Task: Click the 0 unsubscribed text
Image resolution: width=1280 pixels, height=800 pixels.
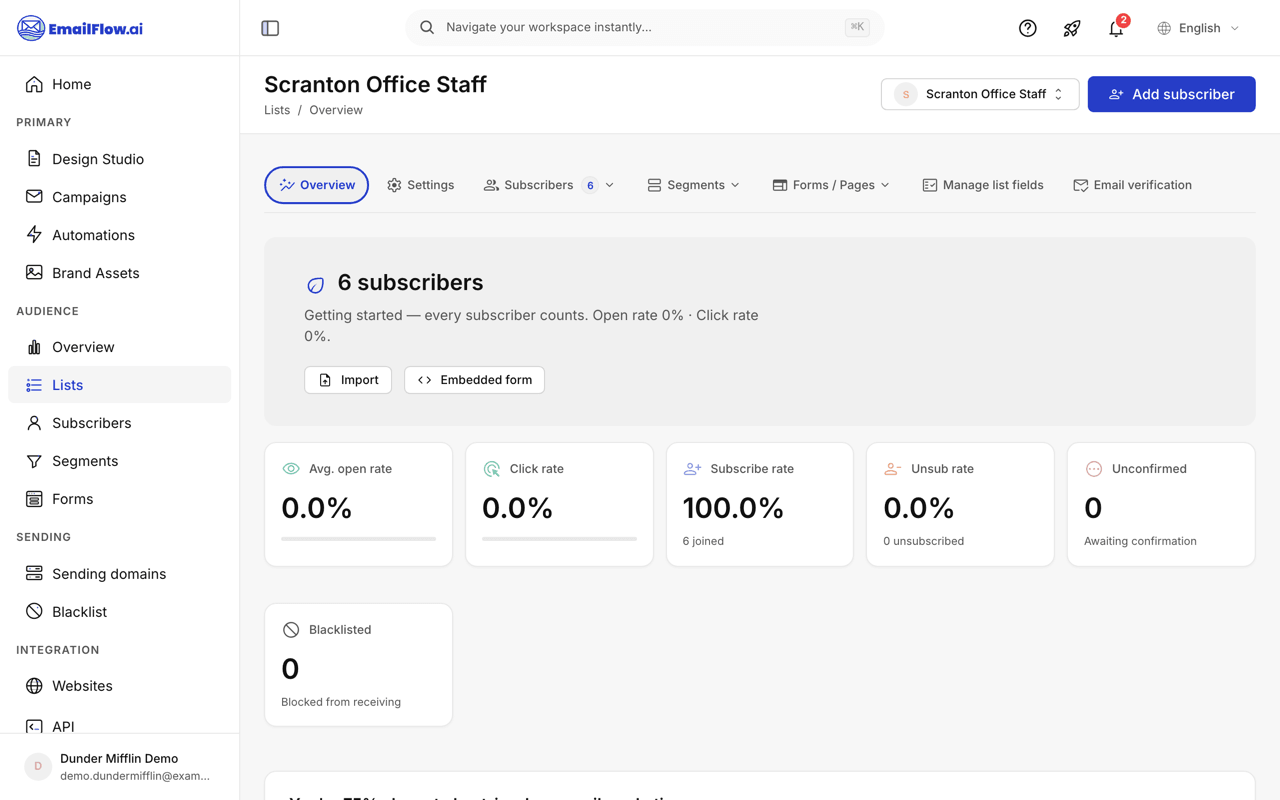Action: [x=923, y=541]
